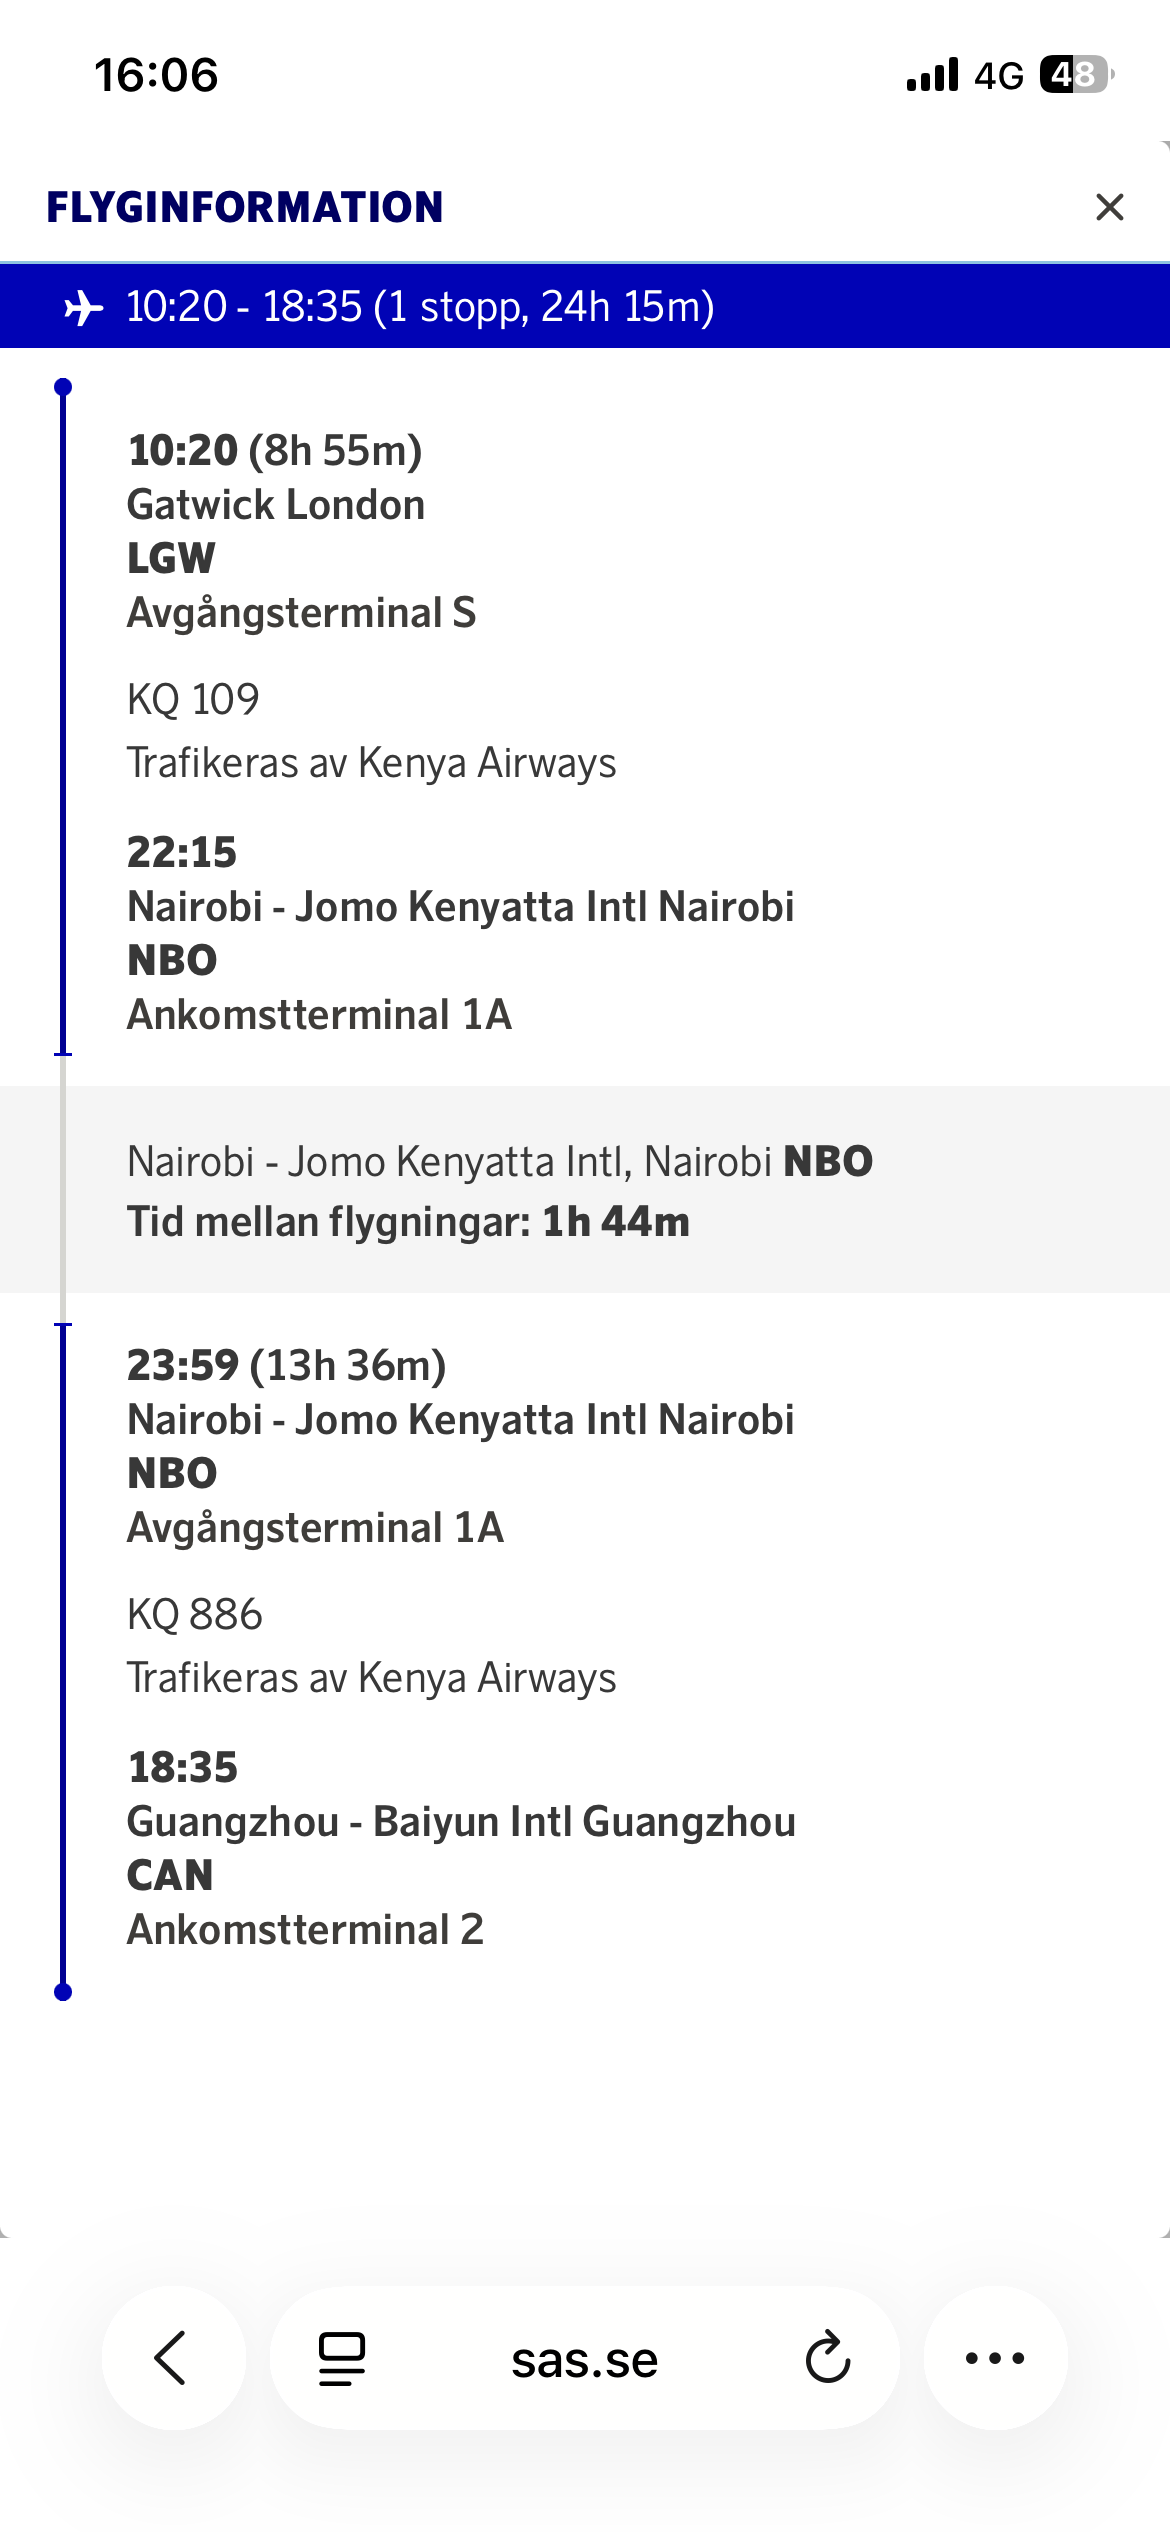
Task: Tap the cellular signal bars icon
Action: [932, 75]
